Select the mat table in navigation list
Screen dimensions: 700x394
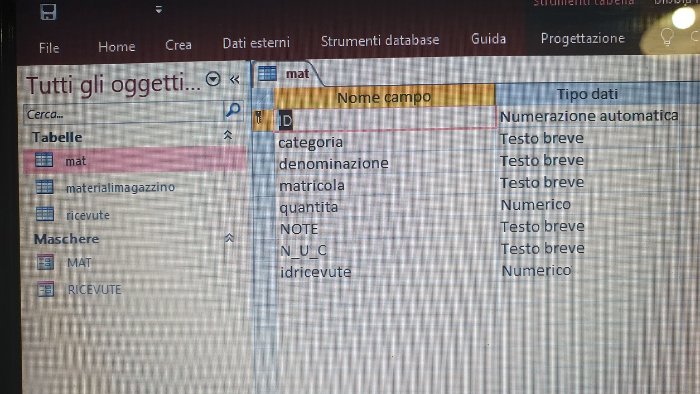(x=134, y=160)
